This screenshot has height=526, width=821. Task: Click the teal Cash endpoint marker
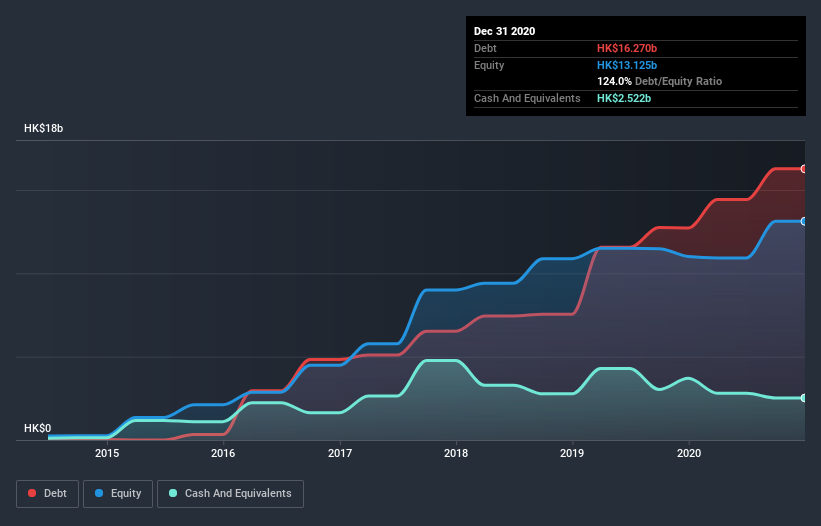pos(804,398)
